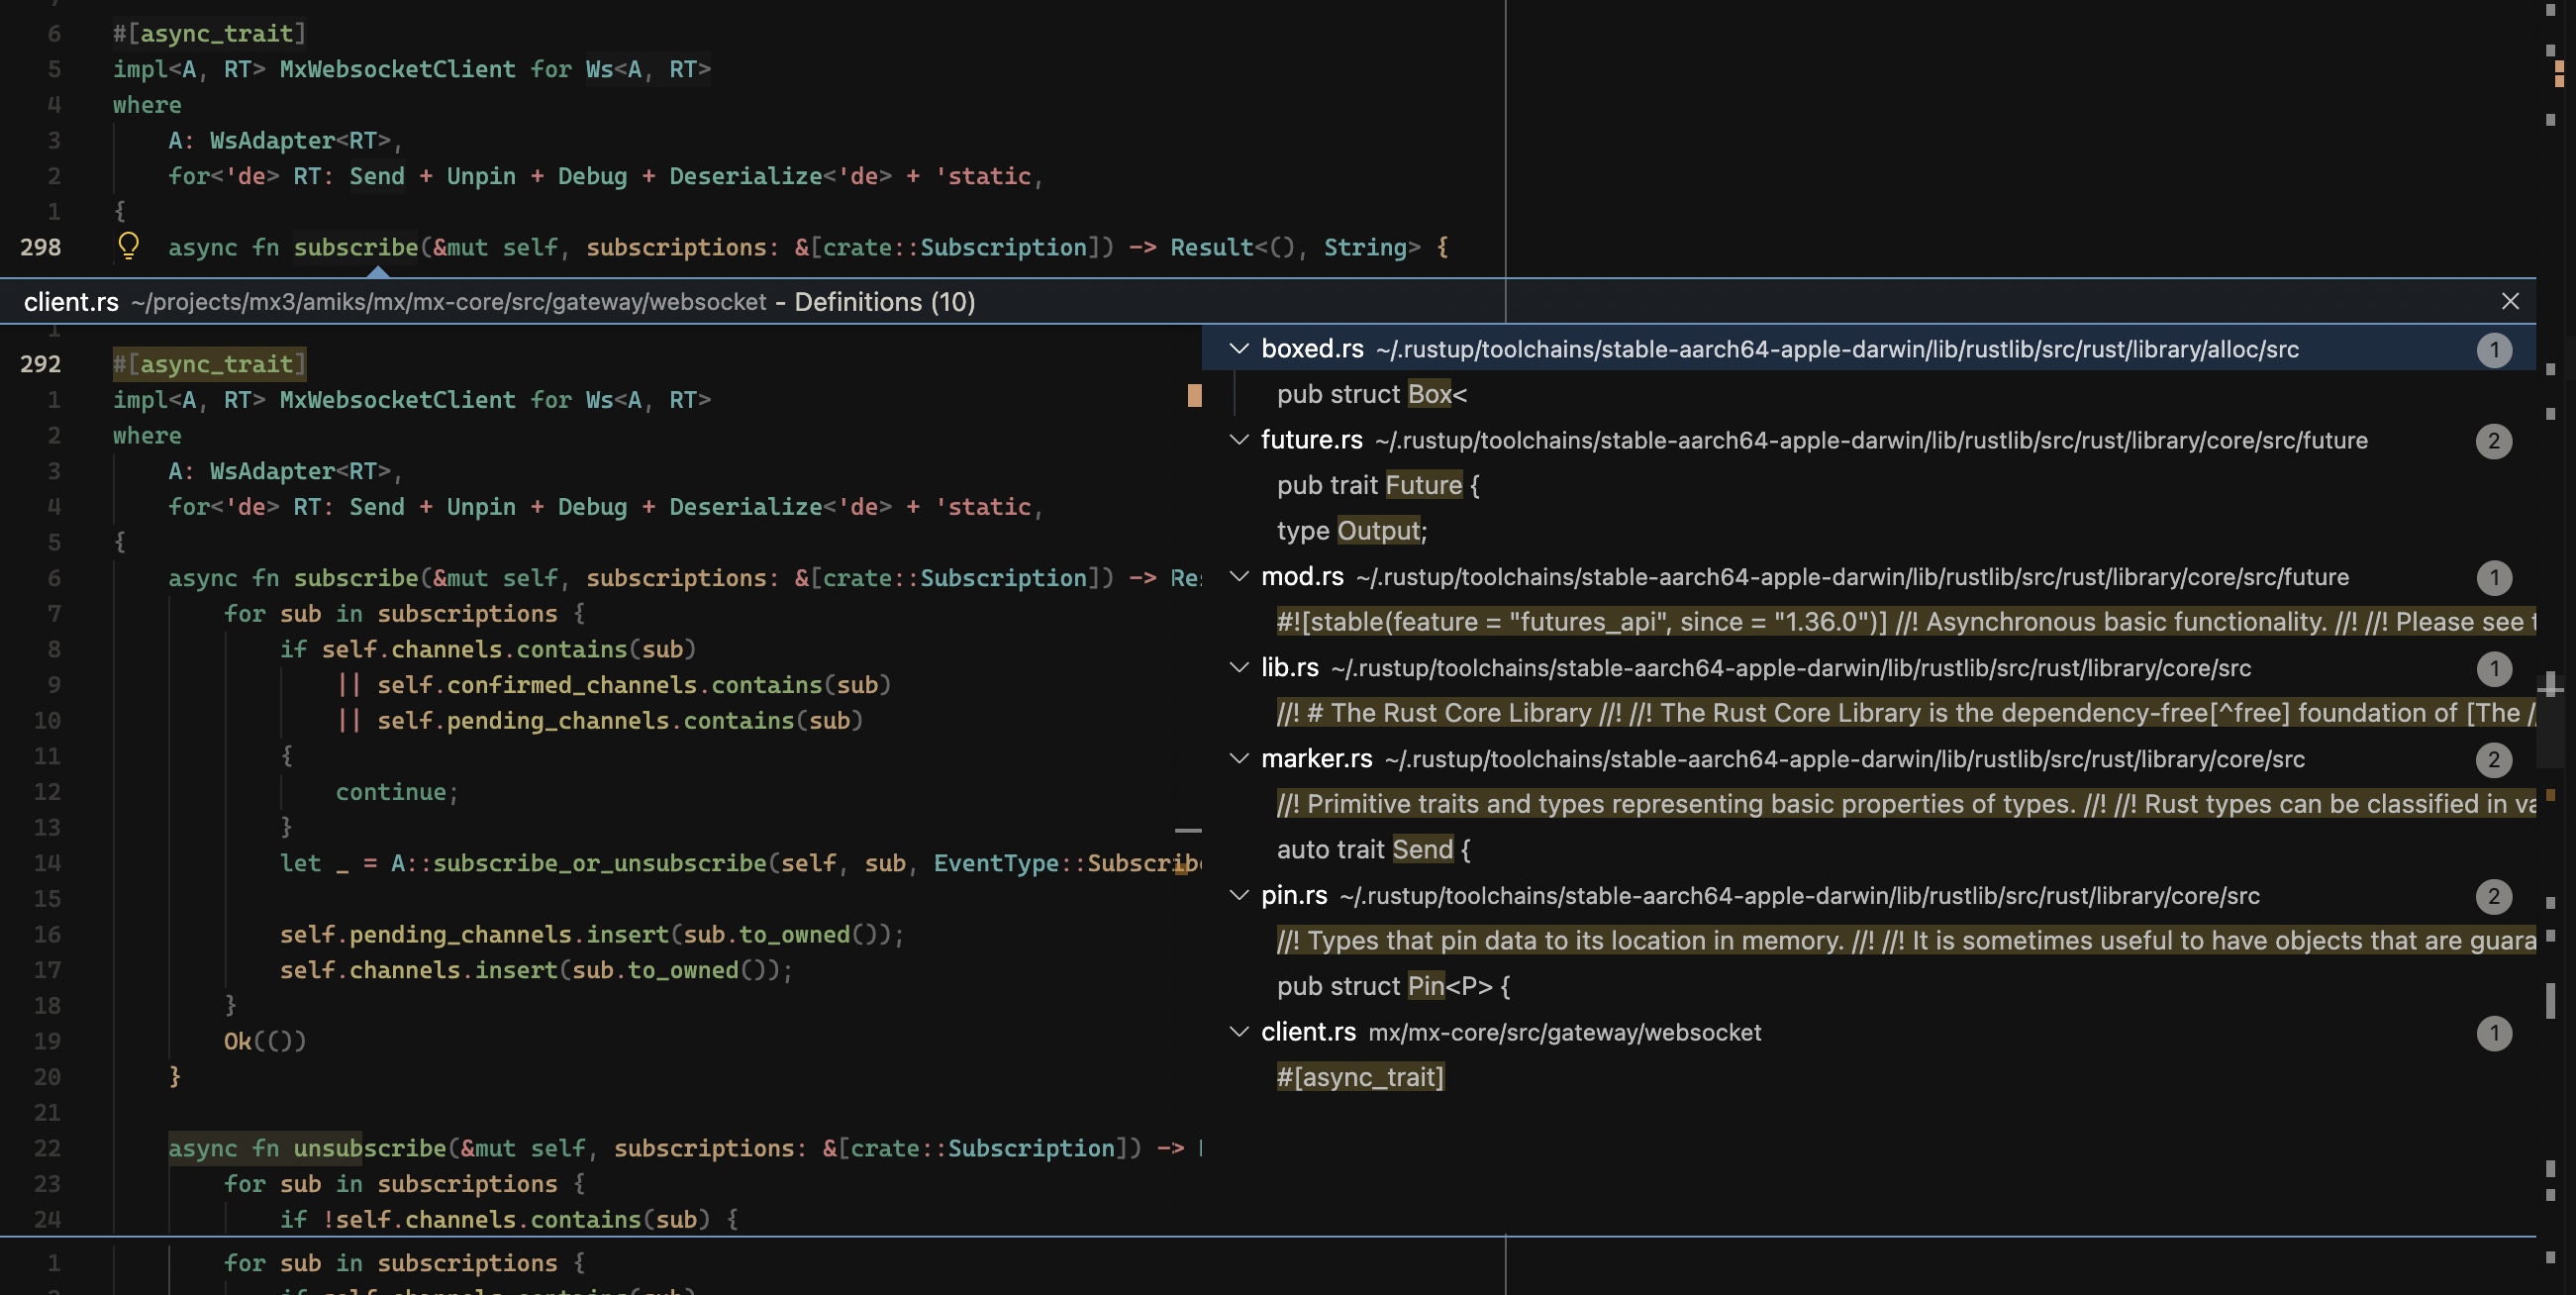The image size is (2576, 1295).
Task: Select the '#[async_trait]' result under client.rs
Action: [1359, 1078]
